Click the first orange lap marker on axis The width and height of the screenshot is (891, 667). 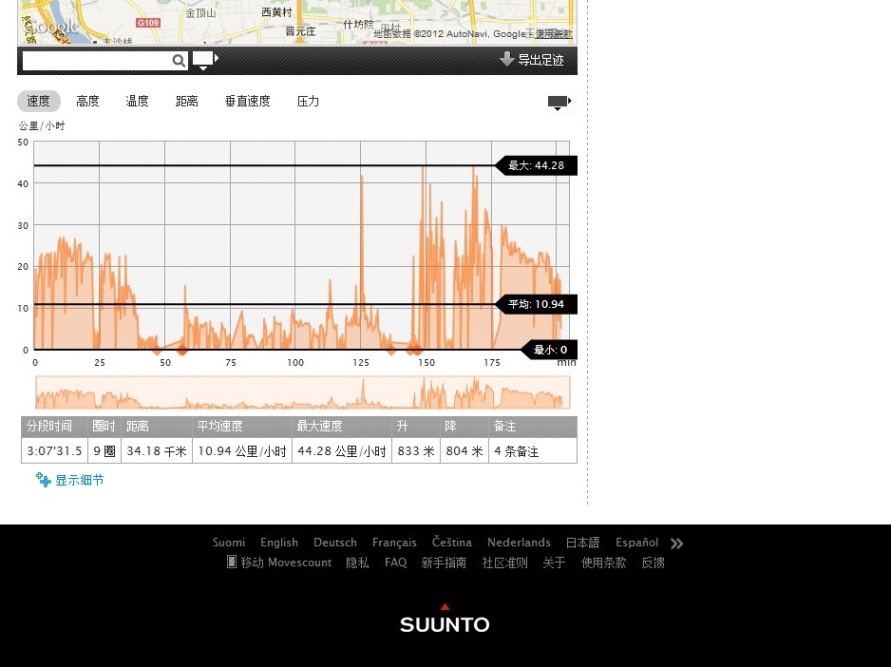(156, 350)
